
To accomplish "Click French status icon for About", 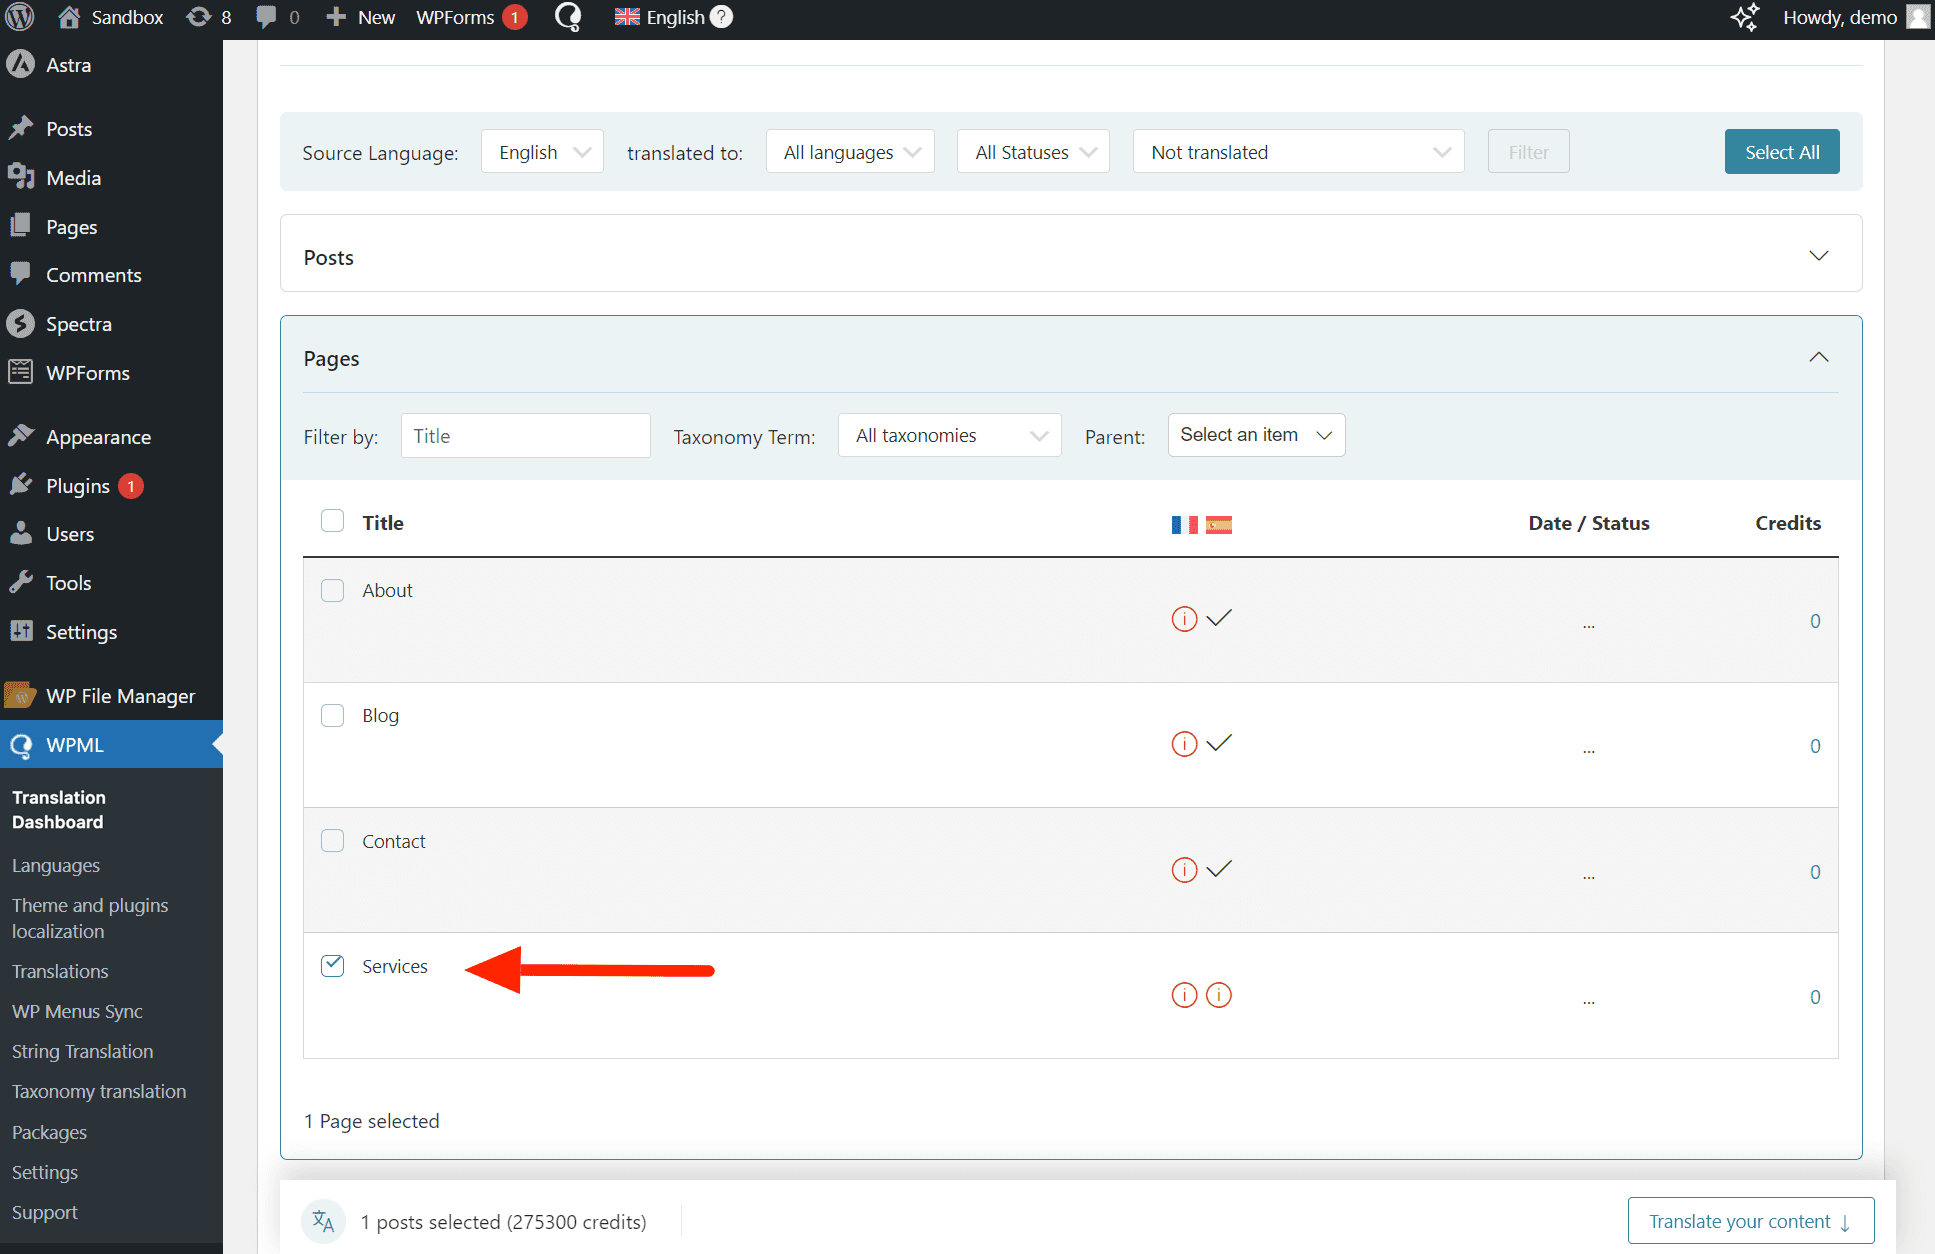I will click(x=1185, y=619).
